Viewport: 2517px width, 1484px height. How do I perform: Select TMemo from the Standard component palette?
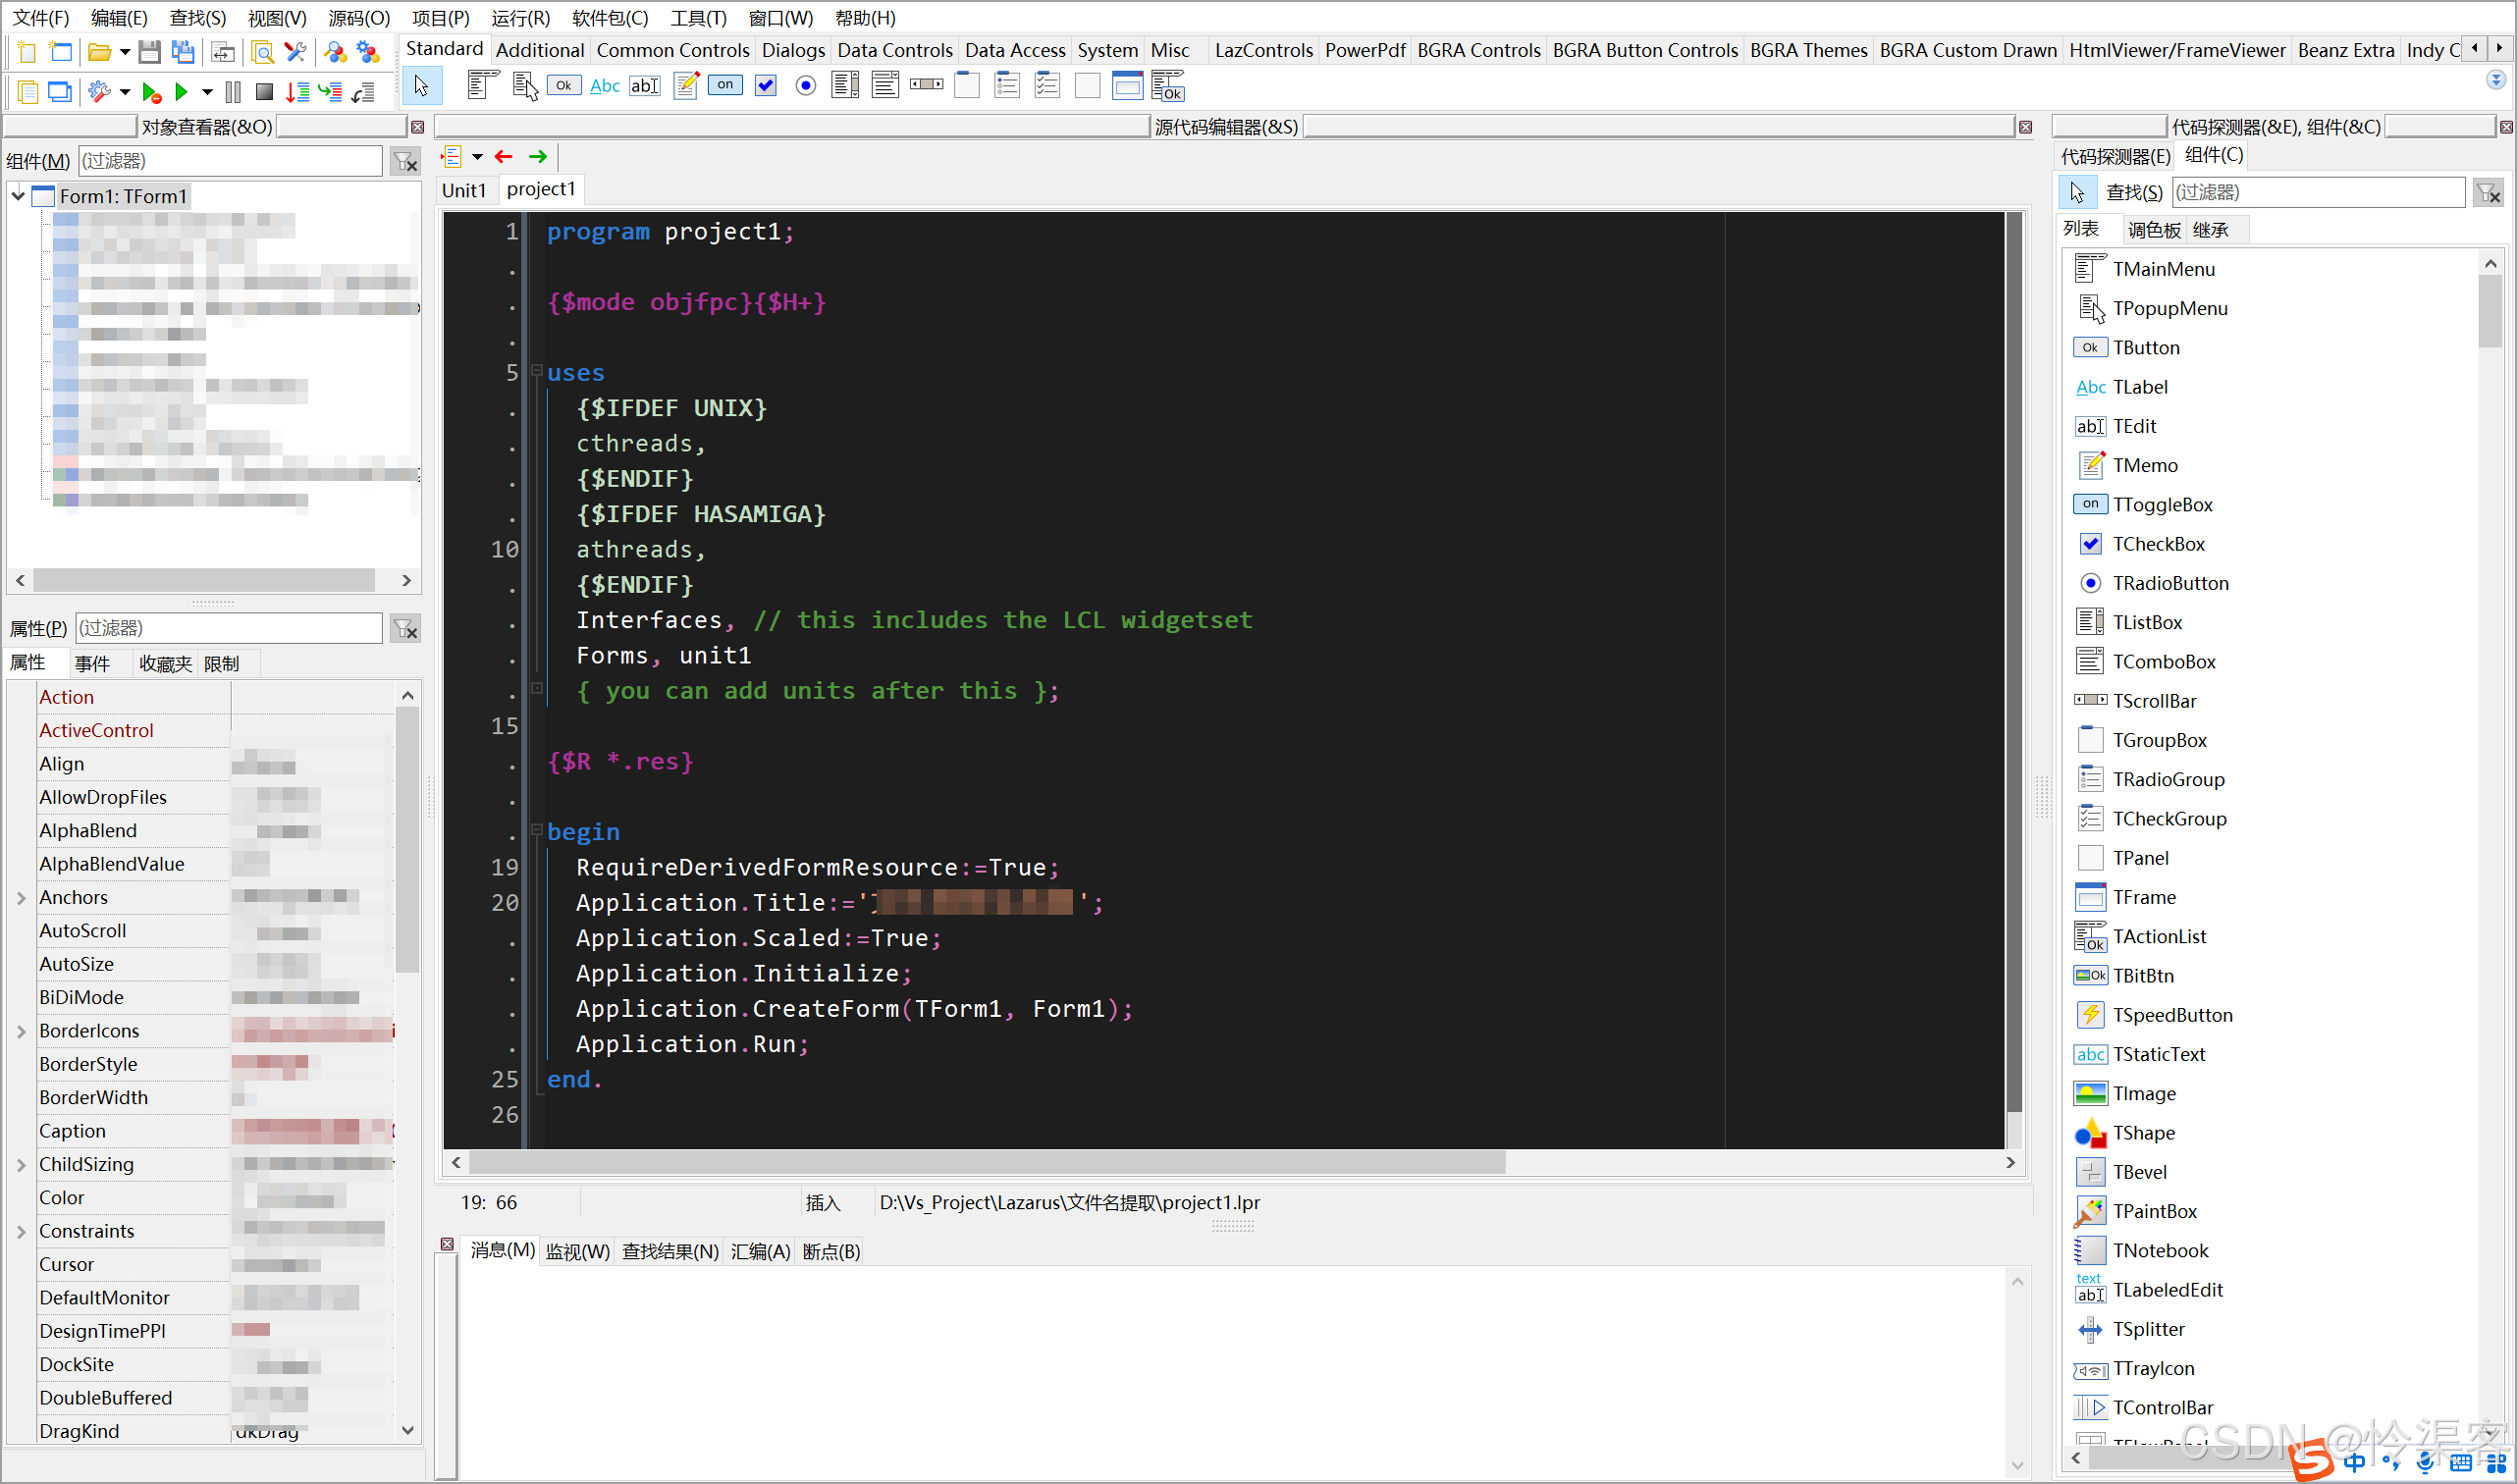[x=686, y=86]
